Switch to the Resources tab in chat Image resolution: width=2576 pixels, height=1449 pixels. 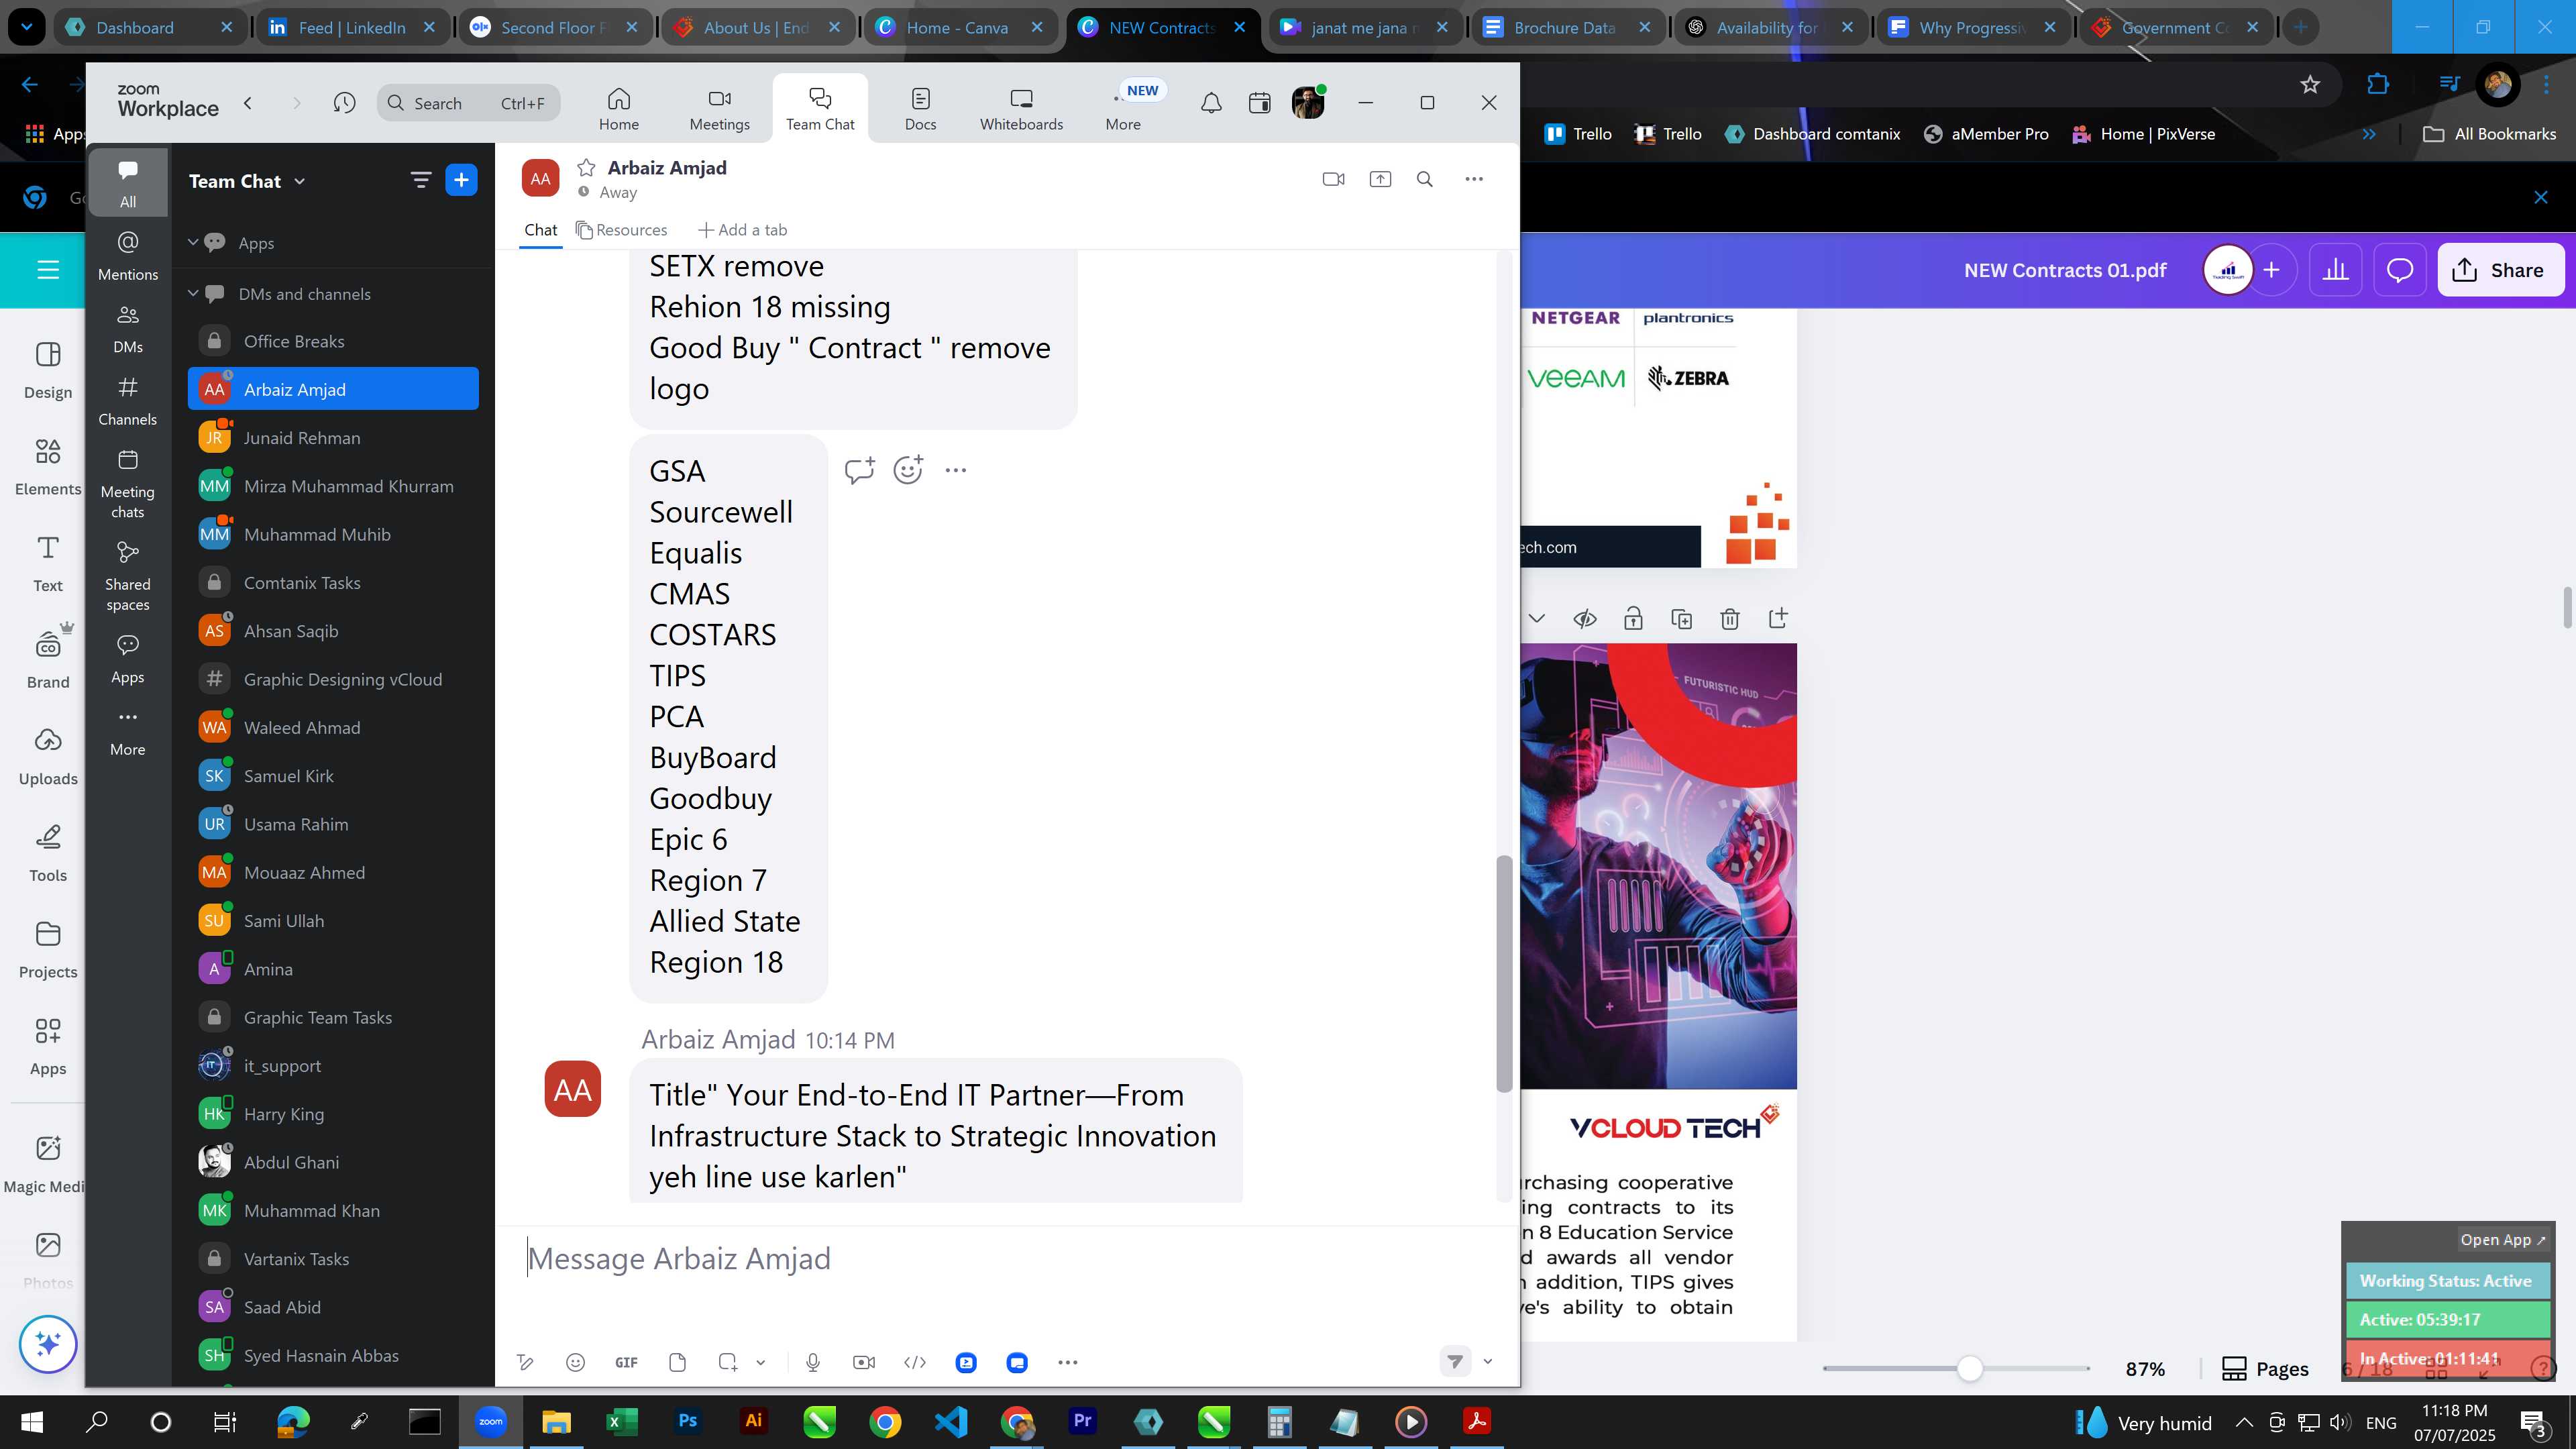tap(621, 230)
